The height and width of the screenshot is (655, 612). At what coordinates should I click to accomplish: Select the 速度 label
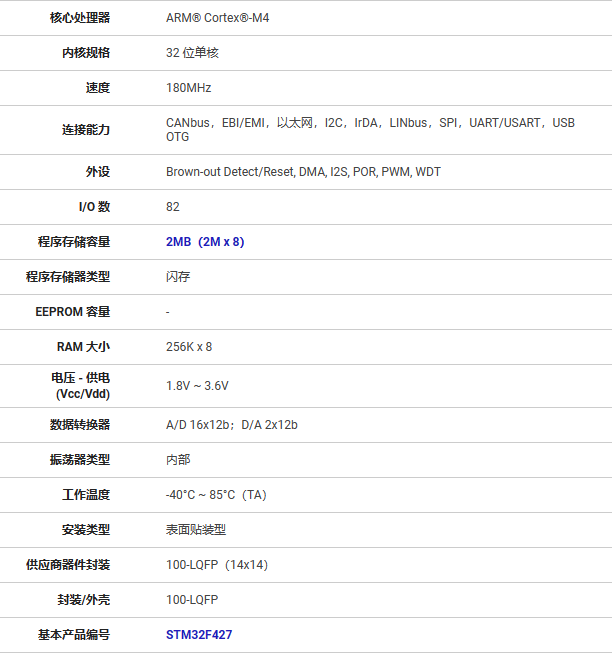(x=98, y=88)
